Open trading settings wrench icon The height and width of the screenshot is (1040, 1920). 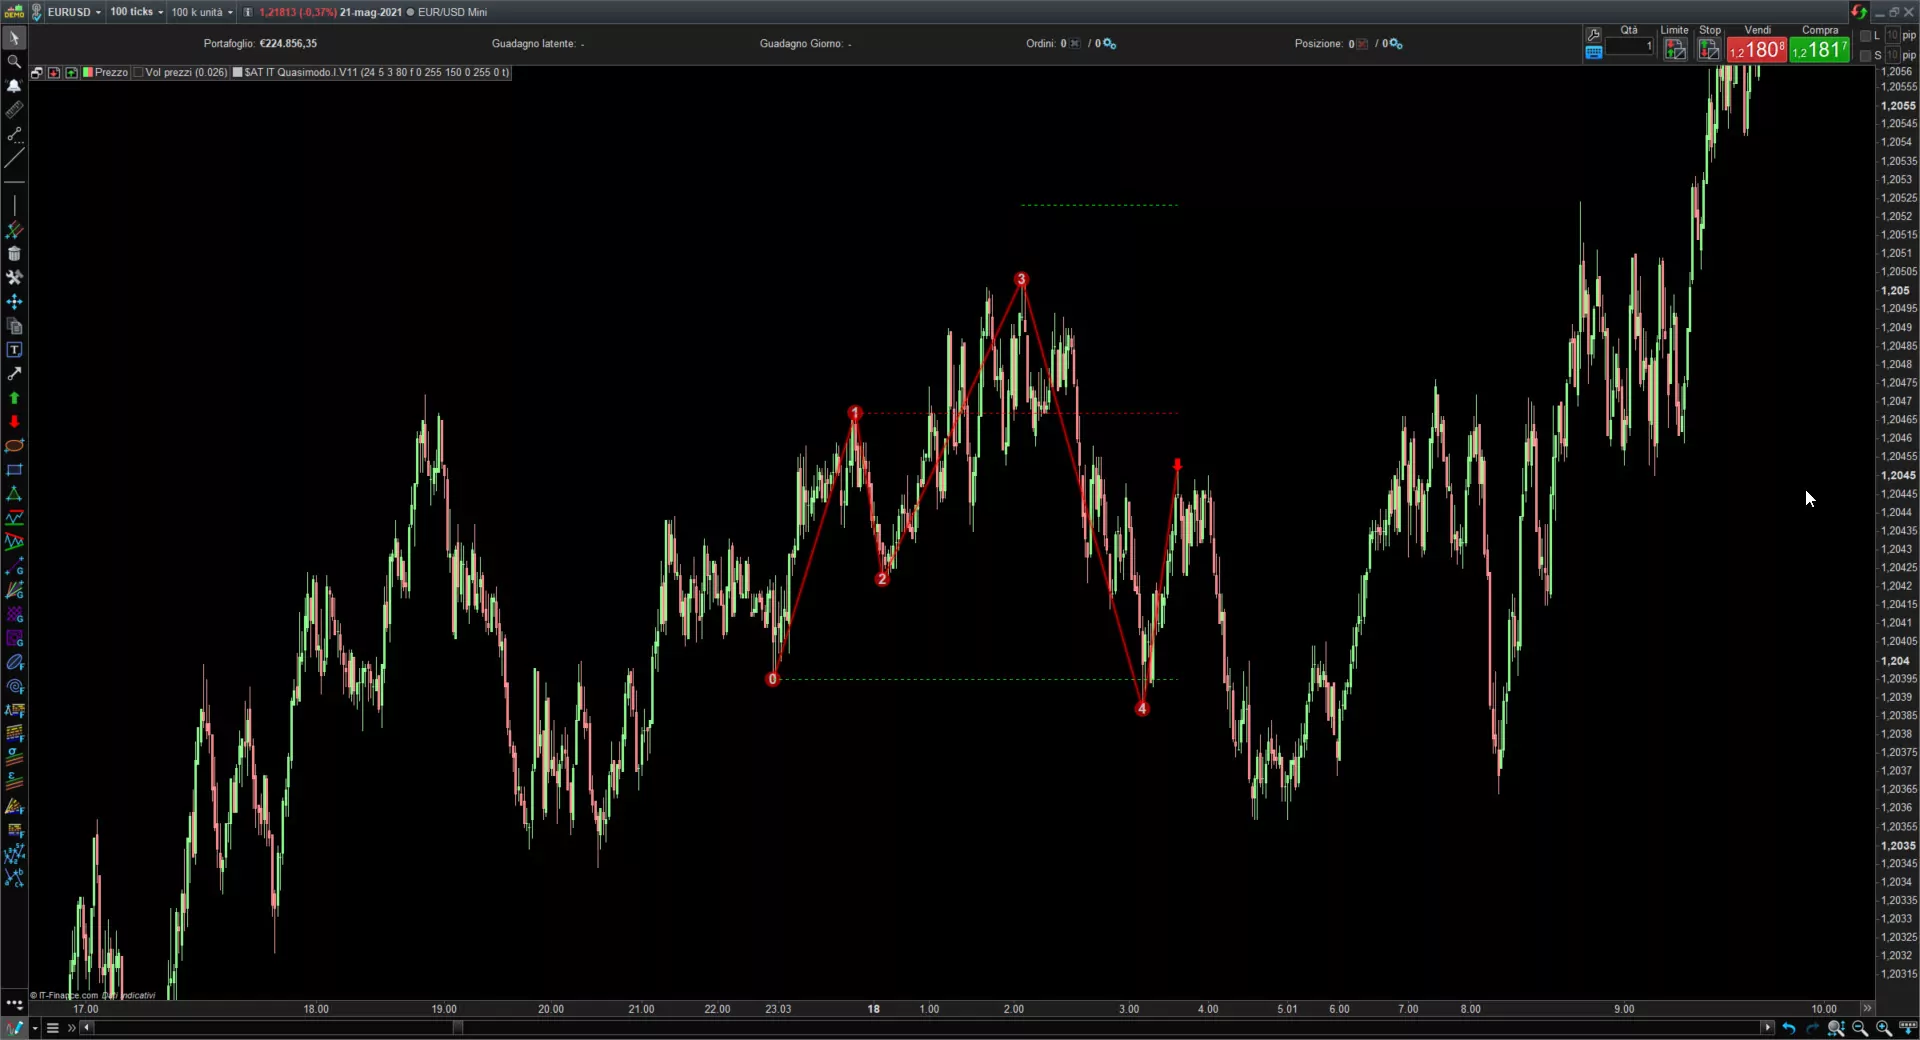click(1594, 35)
